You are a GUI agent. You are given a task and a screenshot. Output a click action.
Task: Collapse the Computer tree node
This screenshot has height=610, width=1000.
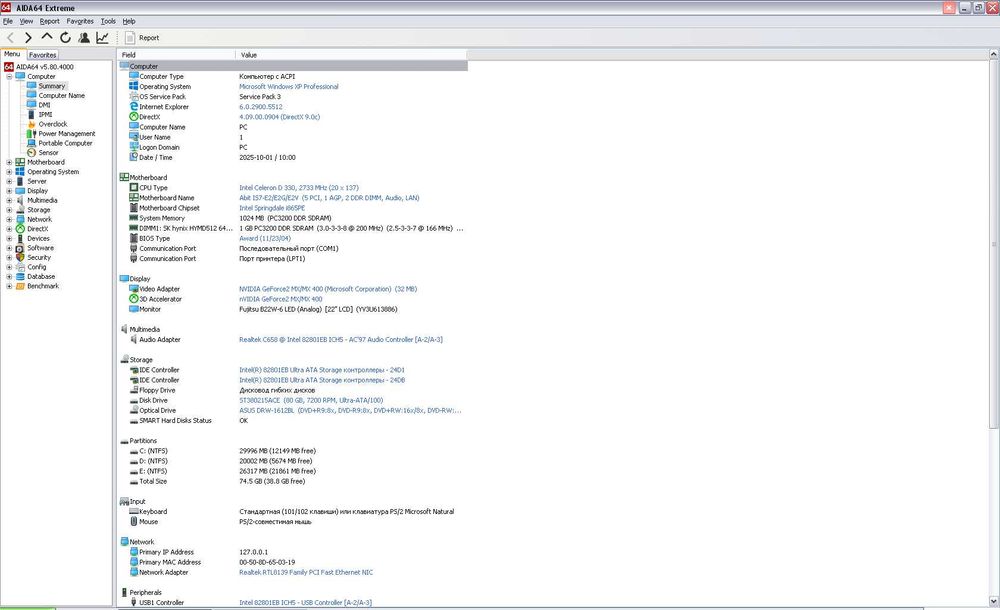click(9, 77)
